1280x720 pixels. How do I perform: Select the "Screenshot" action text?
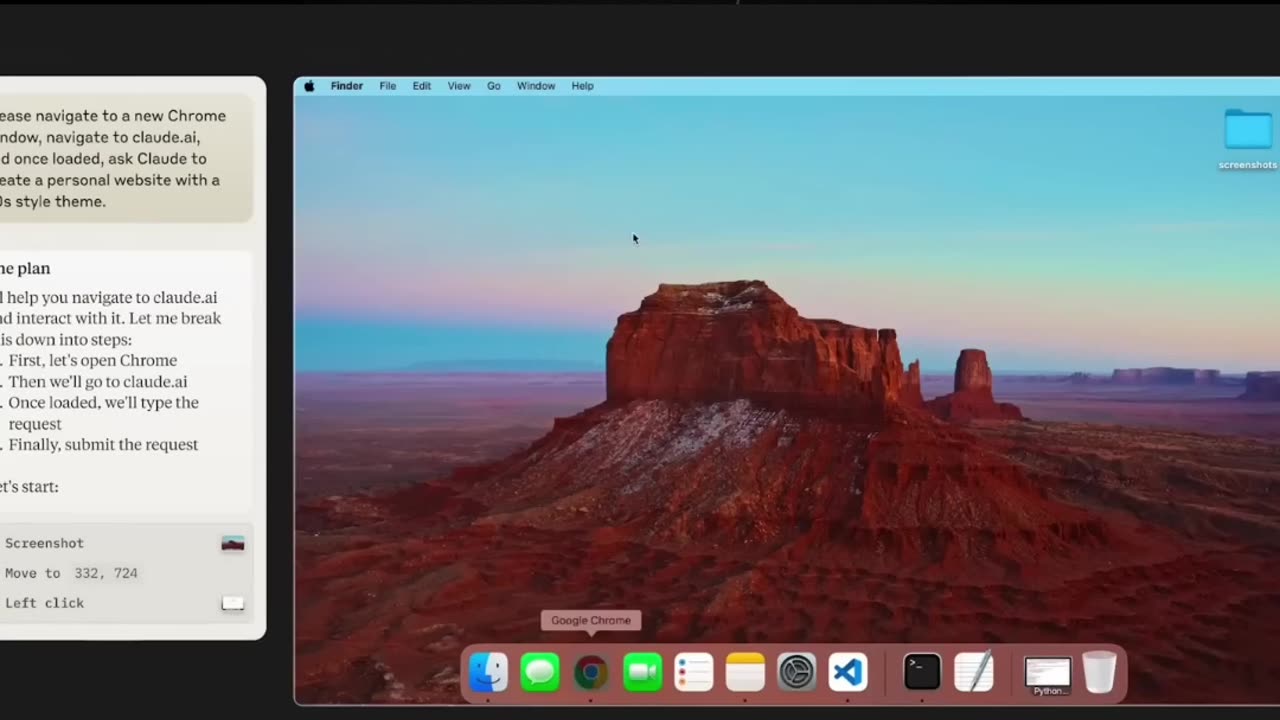pos(44,543)
